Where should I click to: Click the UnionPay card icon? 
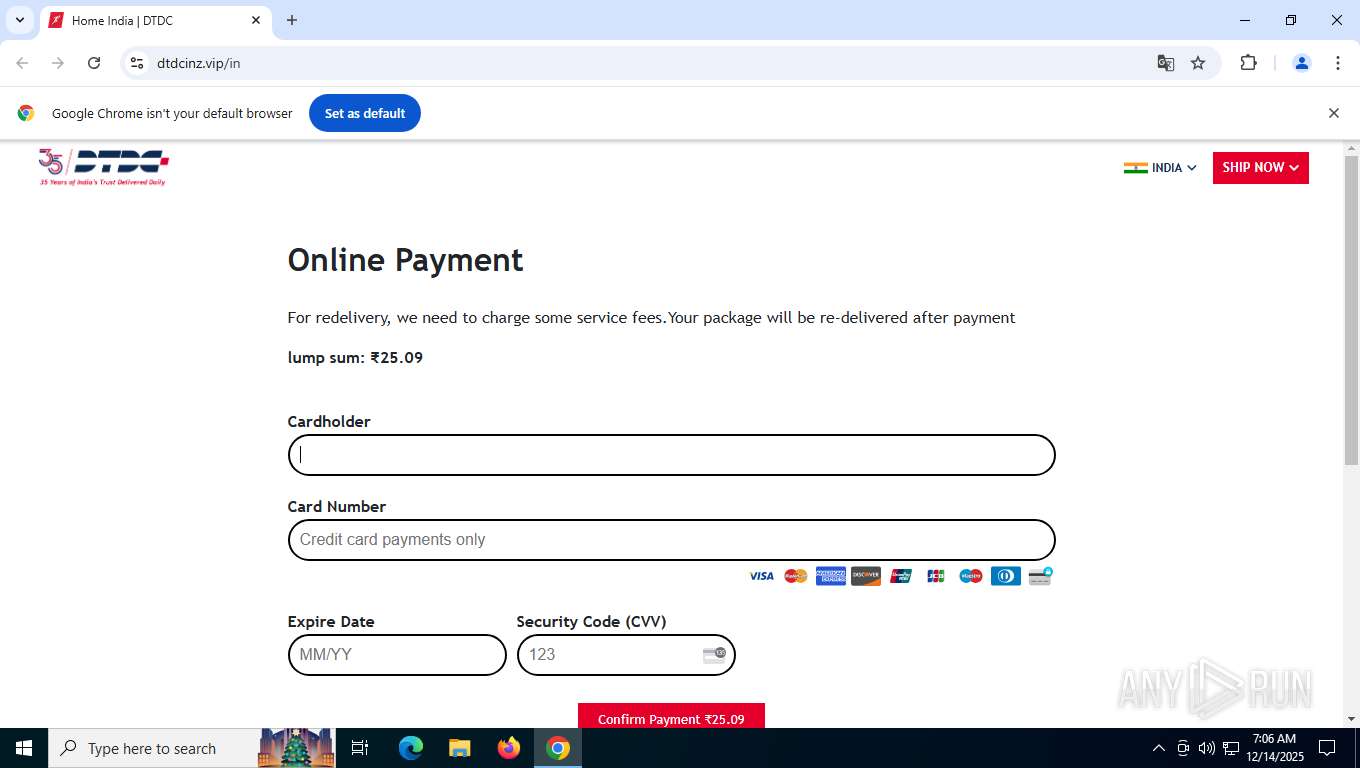click(x=901, y=576)
